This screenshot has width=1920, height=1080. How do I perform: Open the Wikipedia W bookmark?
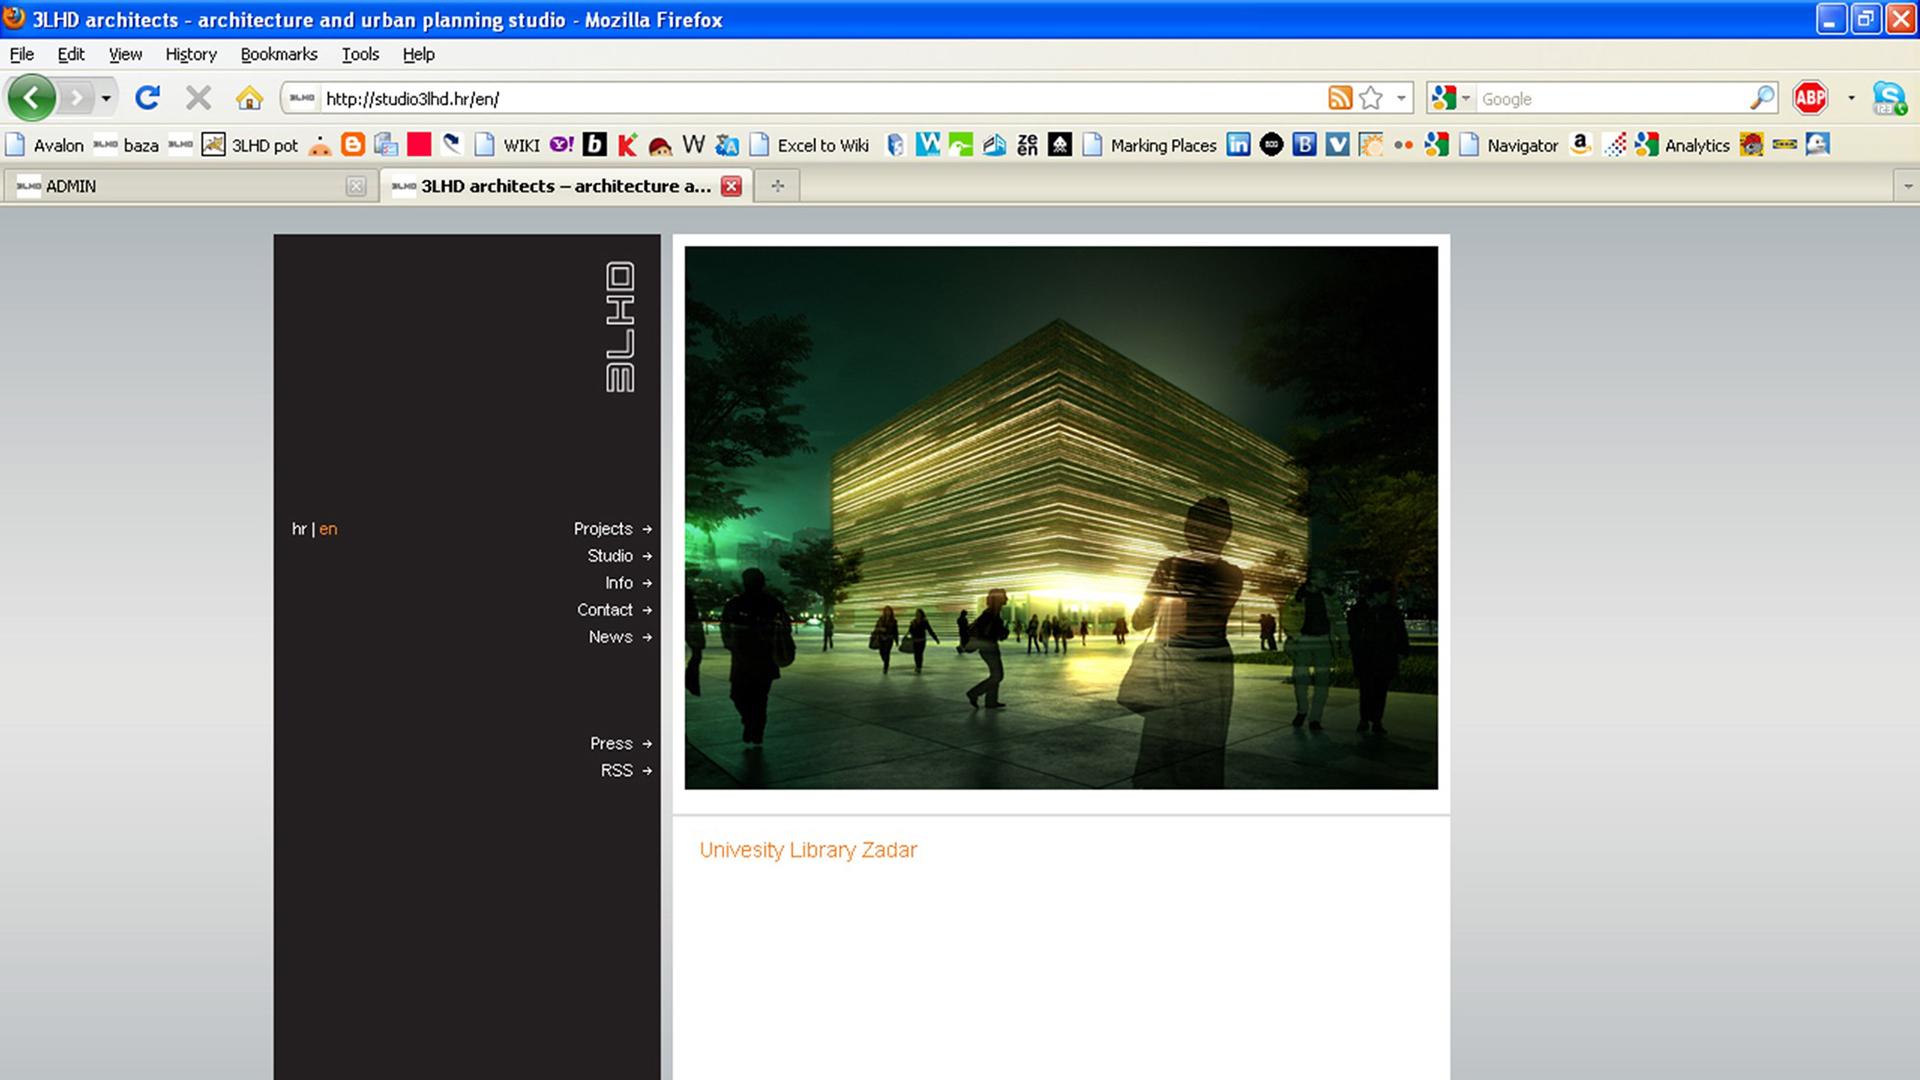(693, 145)
